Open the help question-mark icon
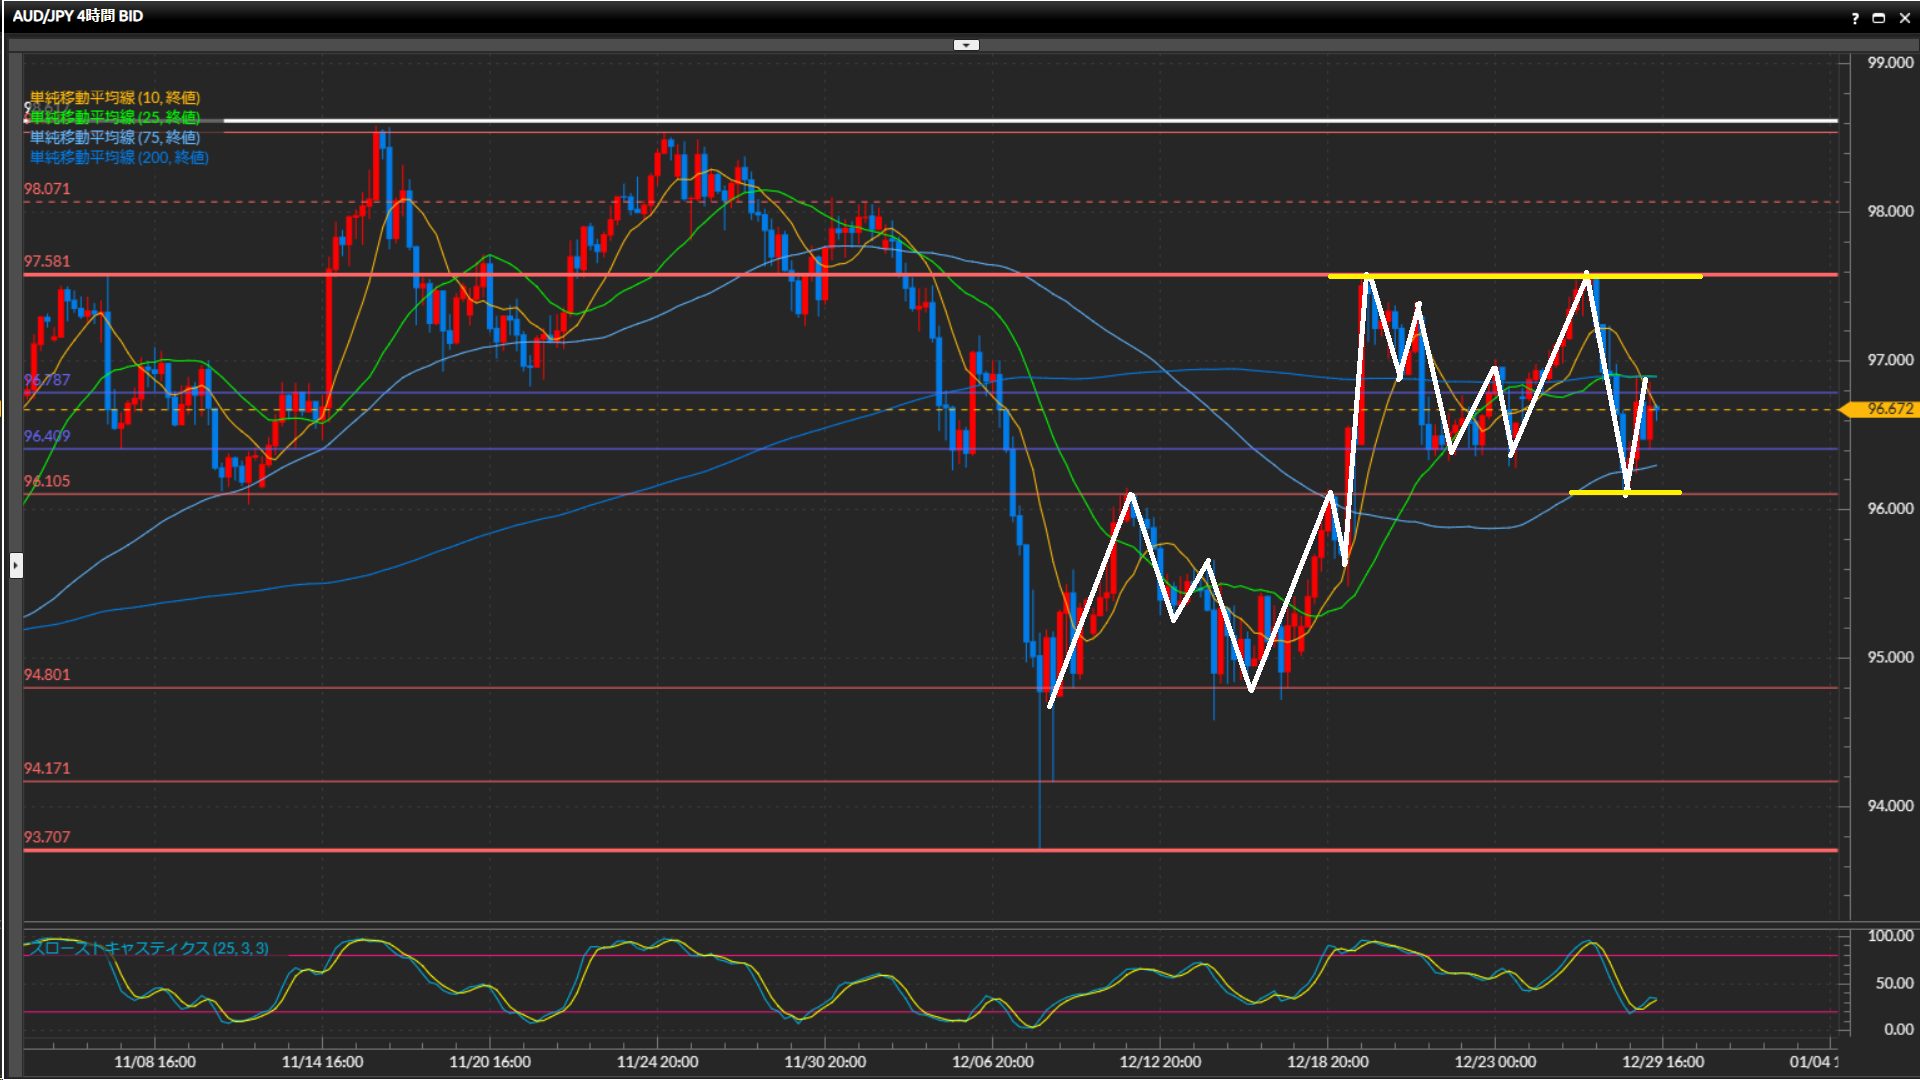1920x1080 pixels. [1855, 17]
